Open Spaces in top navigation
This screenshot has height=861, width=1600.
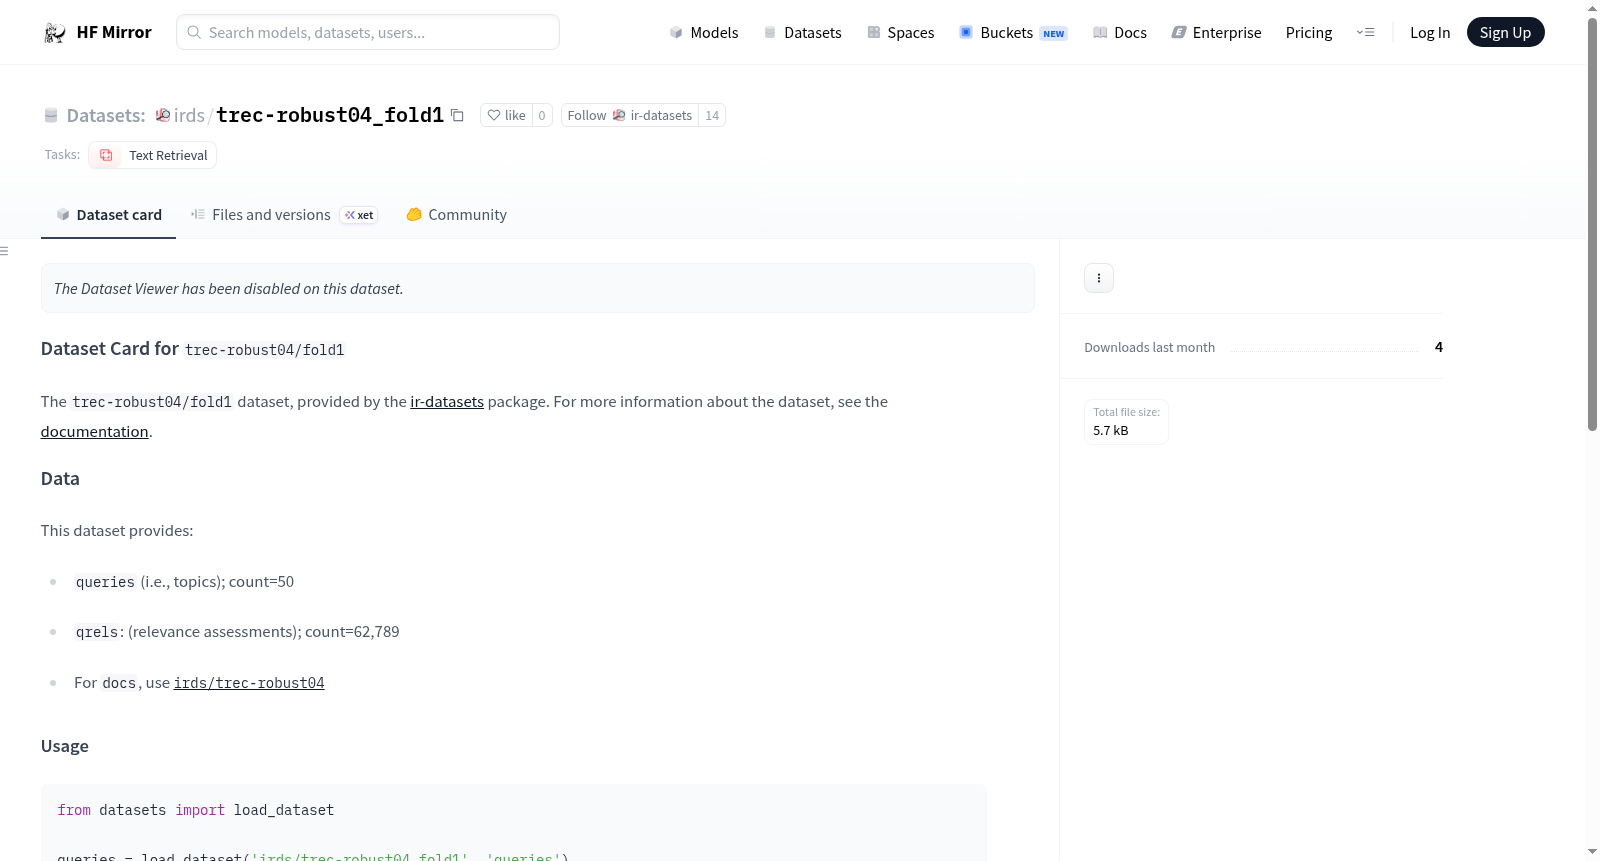(901, 33)
